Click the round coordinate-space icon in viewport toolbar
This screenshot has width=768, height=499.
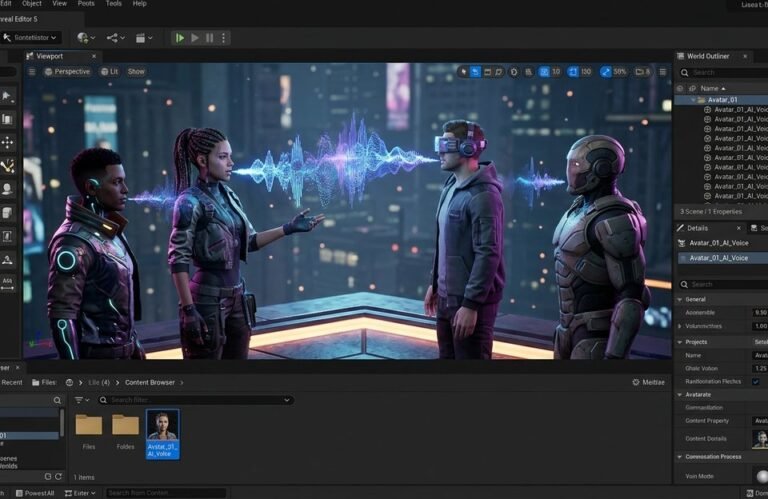tap(514, 72)
